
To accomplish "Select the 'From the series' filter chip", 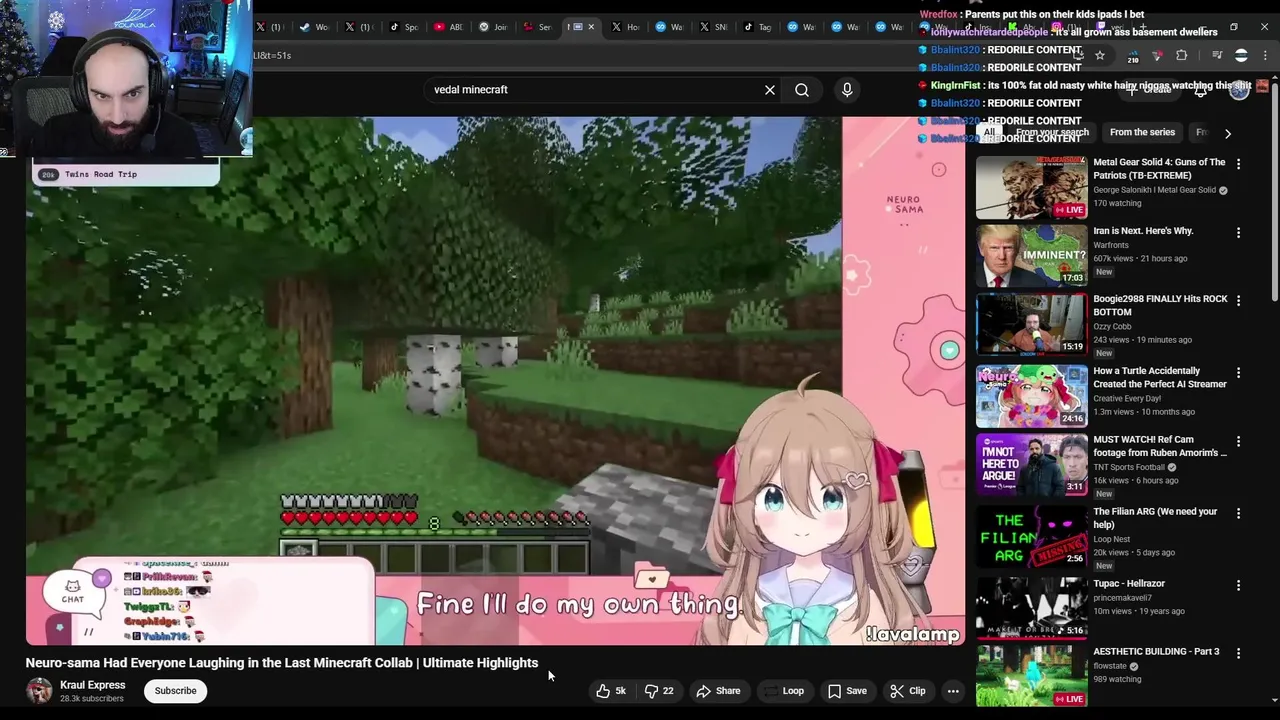I will (x=1142, y=132).
